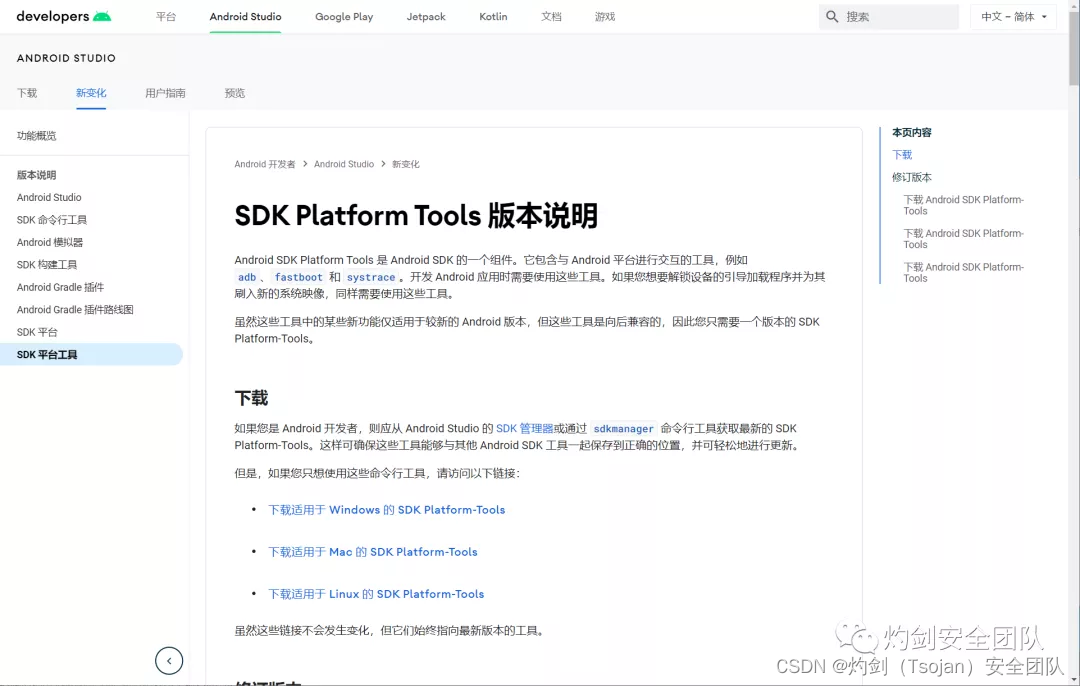This screenshot has width=1080, height=686.
Task: Open the 平台 top navigation item
Action: pos(165,17)
